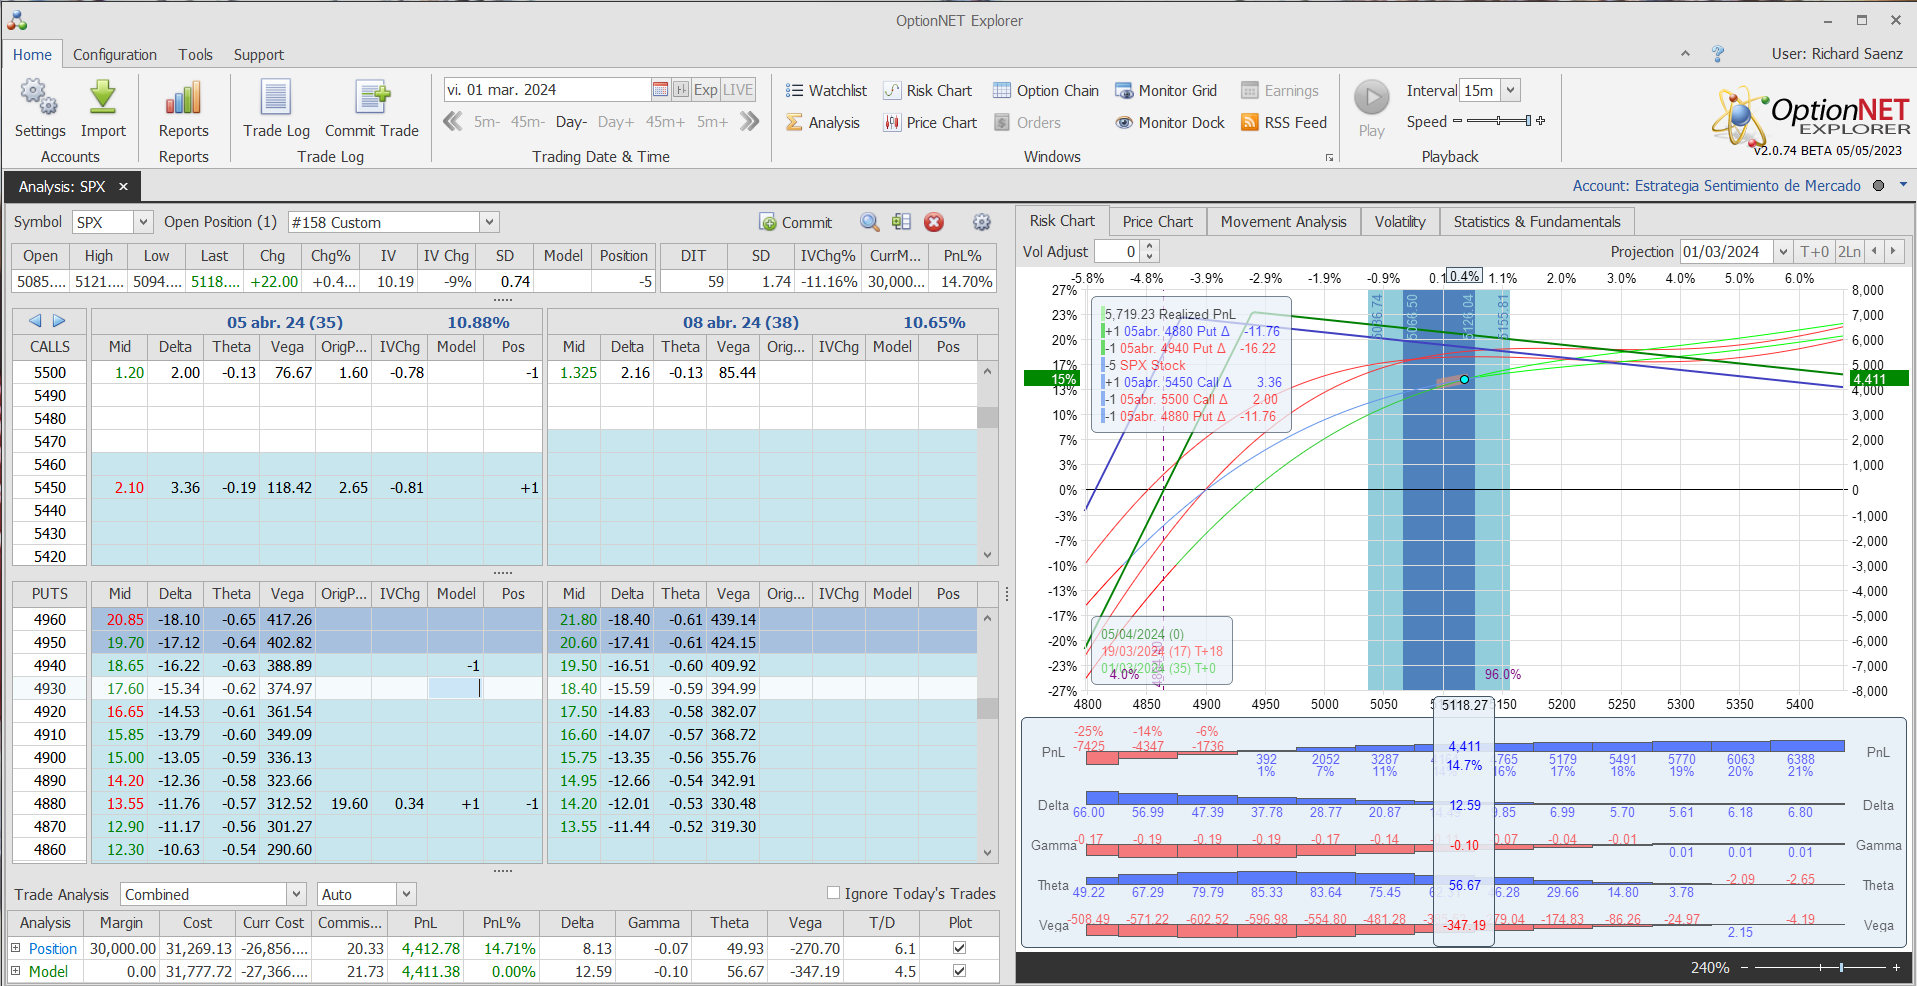This screenshot has width=1917, height=986.
Task: Click the spreadsheet export icon next to search
Action: [901, 222]
